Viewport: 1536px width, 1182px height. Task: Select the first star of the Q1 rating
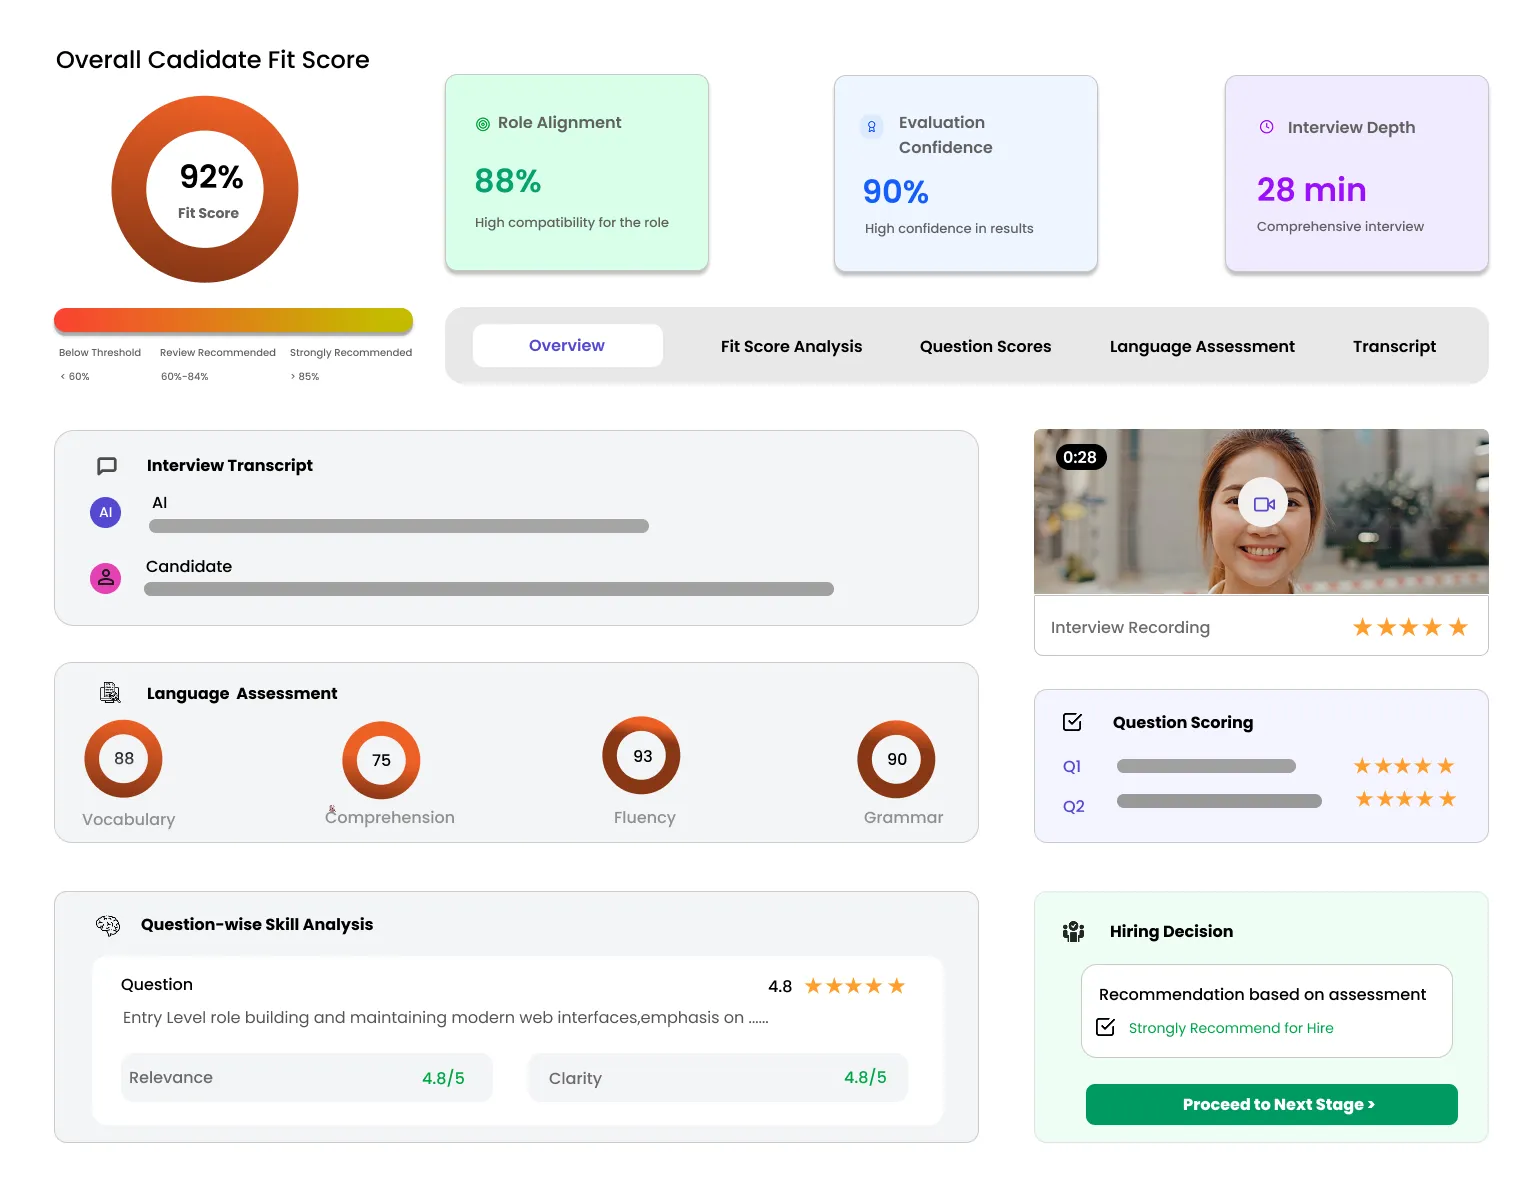1361,765
